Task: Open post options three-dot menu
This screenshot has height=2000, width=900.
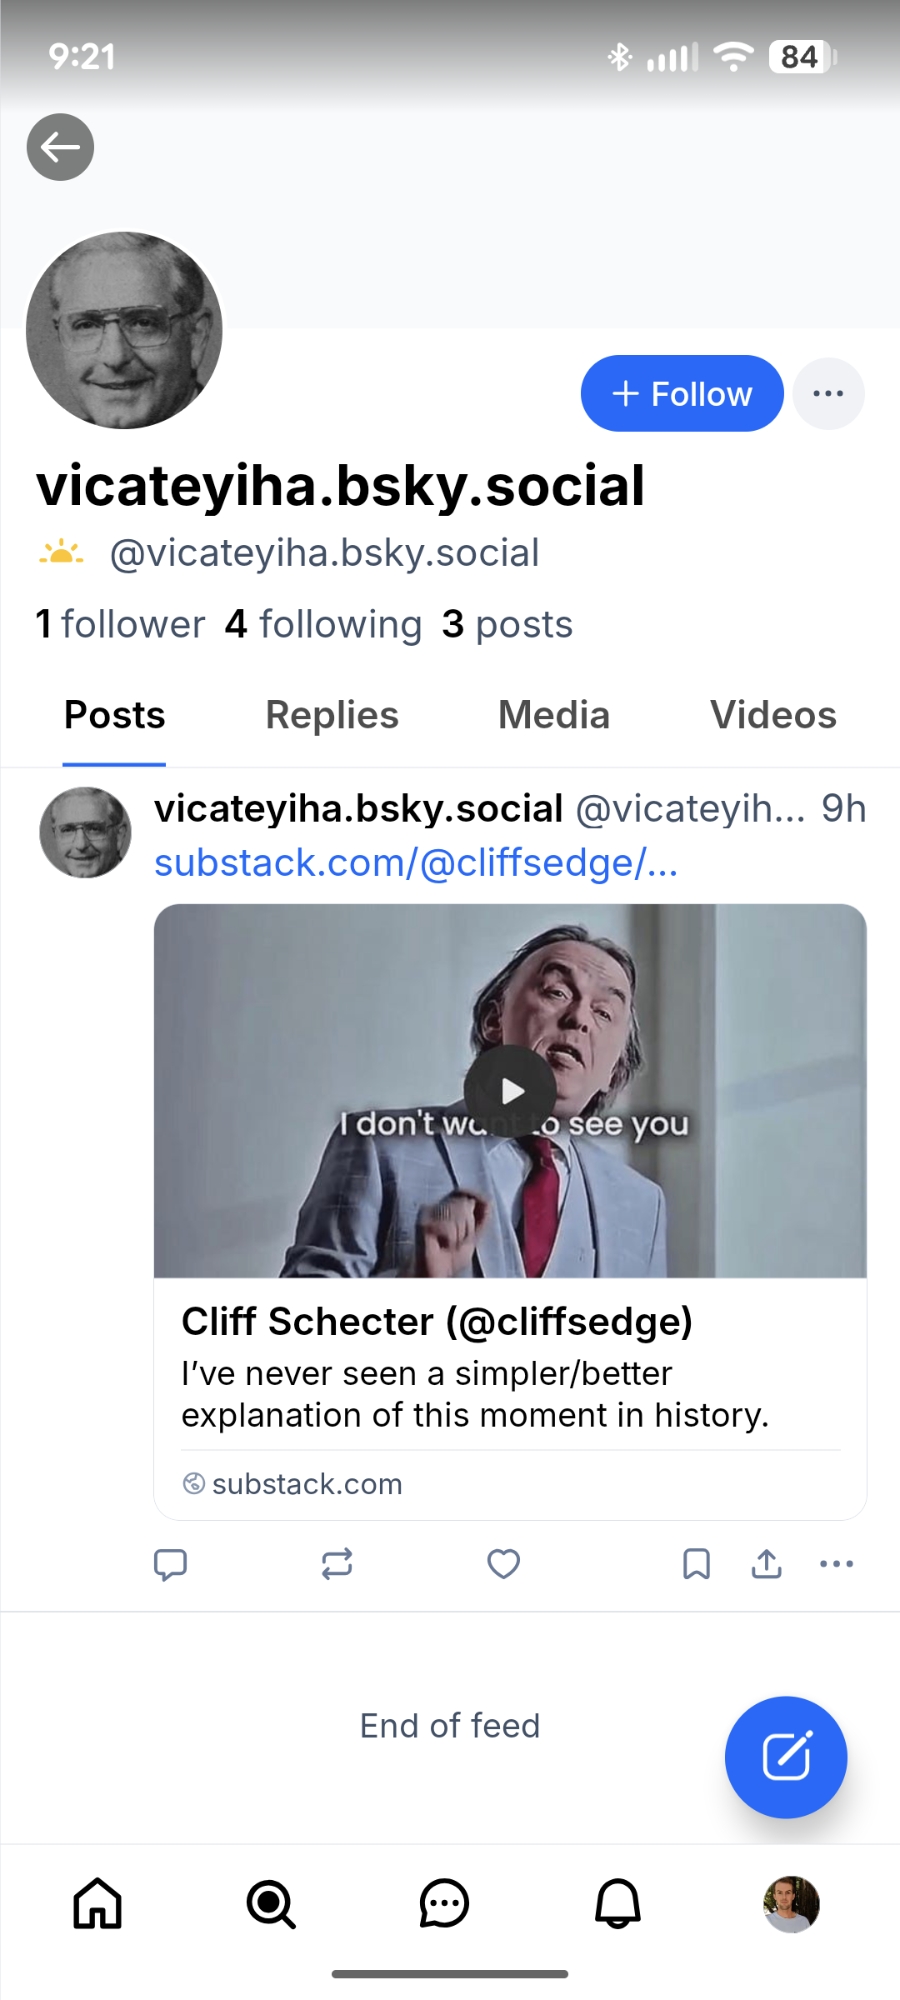Action: [x=836, y=1564]
